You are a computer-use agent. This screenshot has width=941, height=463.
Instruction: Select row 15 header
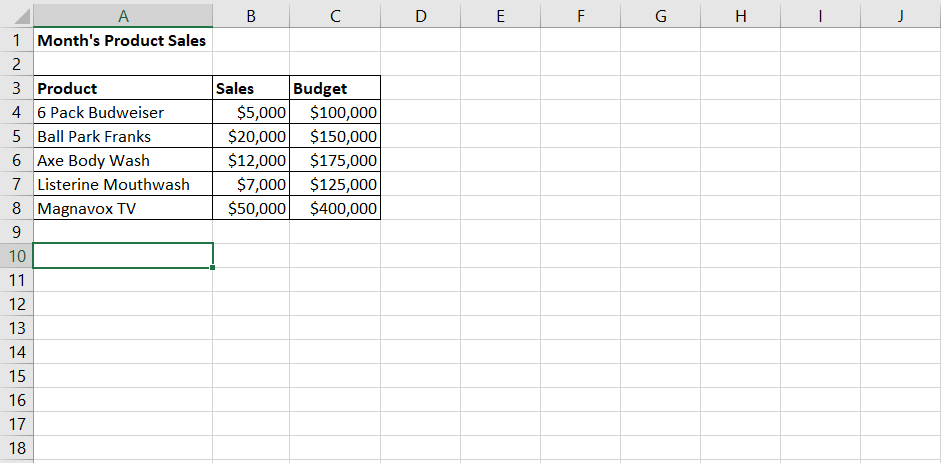click(17, 376)
